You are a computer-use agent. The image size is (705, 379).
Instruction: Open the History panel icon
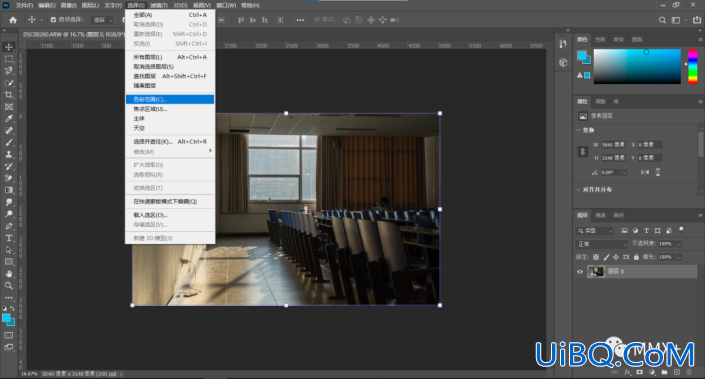(x=563, y=44)
